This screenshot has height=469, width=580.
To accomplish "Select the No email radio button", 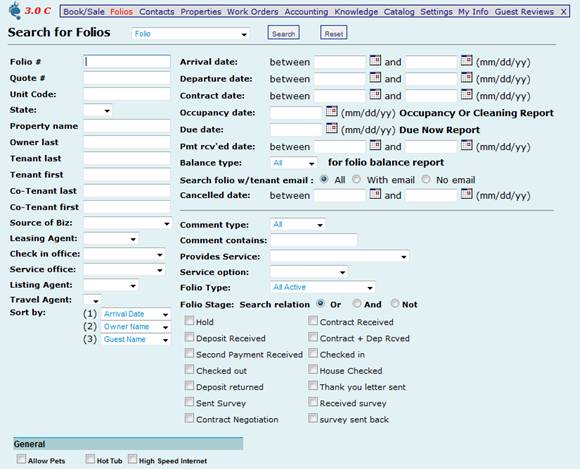I will [x=426, y=179].
